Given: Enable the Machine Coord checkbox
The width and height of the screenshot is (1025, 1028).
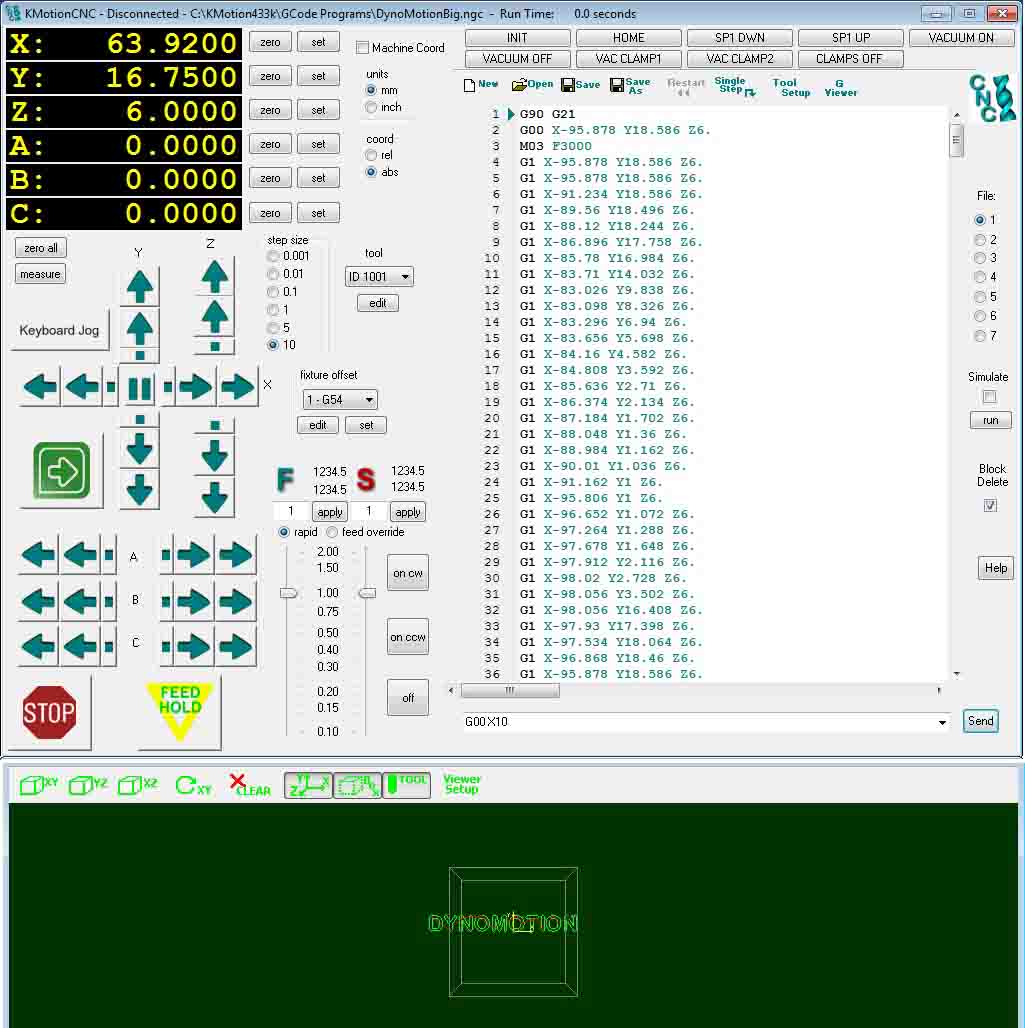Looking at the screenshot, I should pyautogui.click(x=363, y=48).
